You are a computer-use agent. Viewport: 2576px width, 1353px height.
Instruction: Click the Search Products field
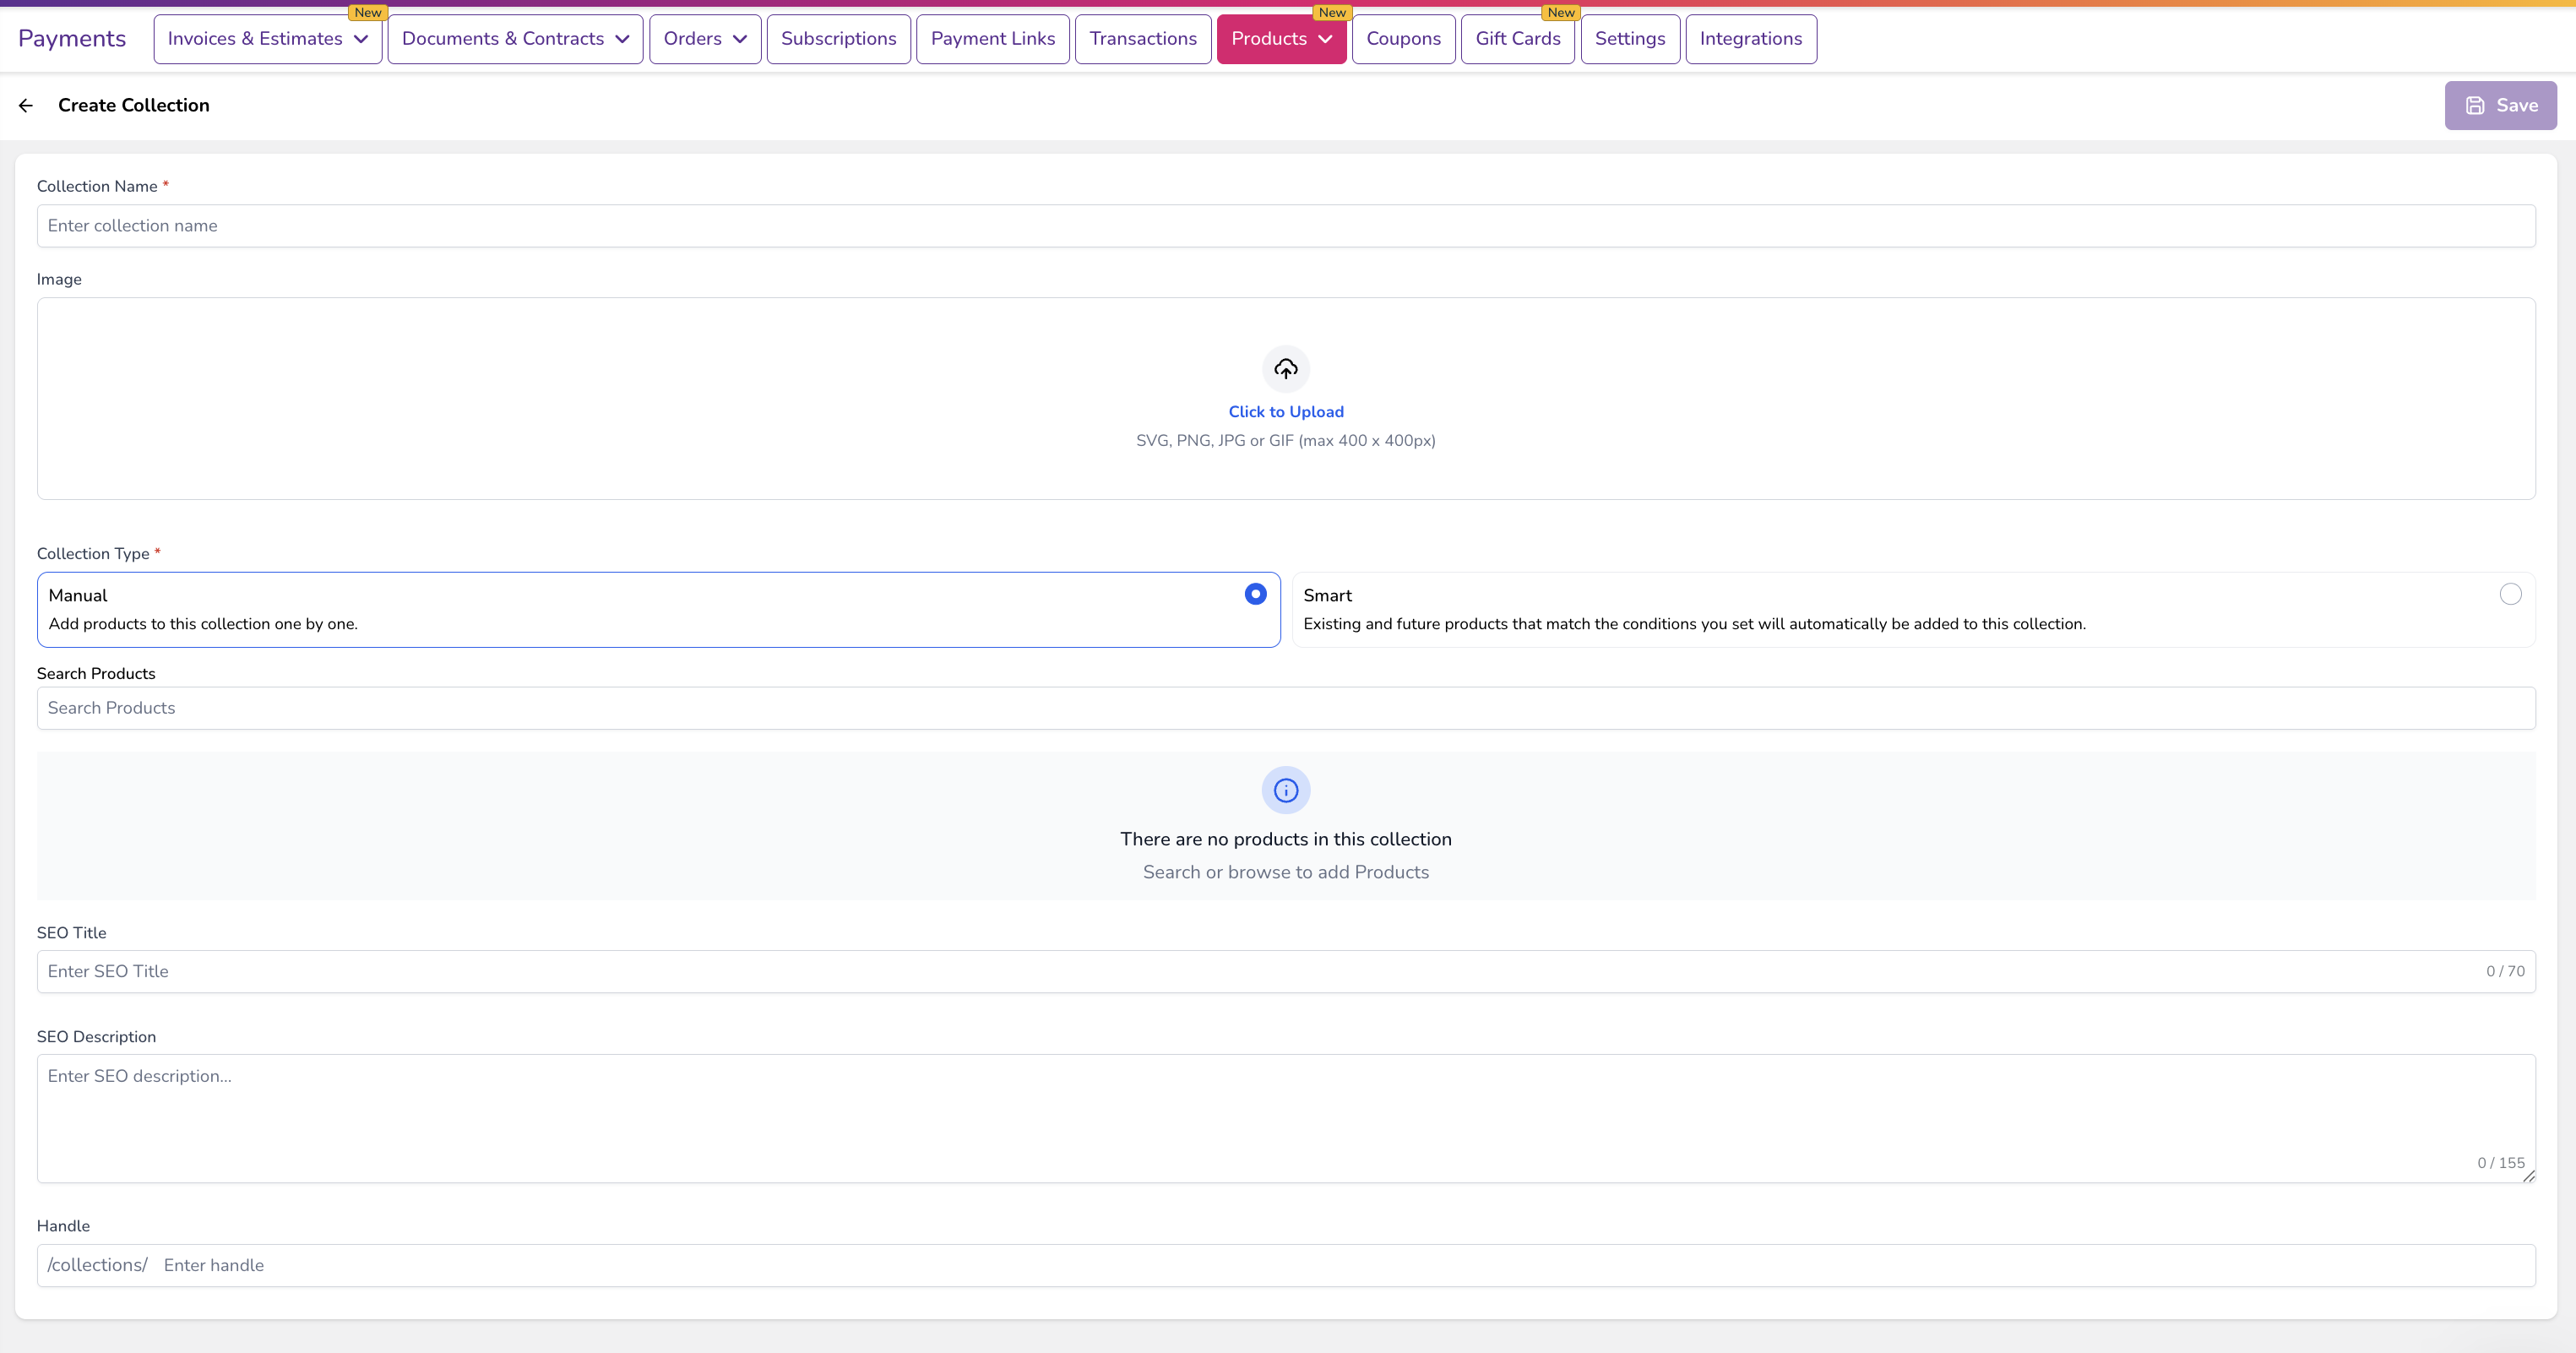[1285, 708]
